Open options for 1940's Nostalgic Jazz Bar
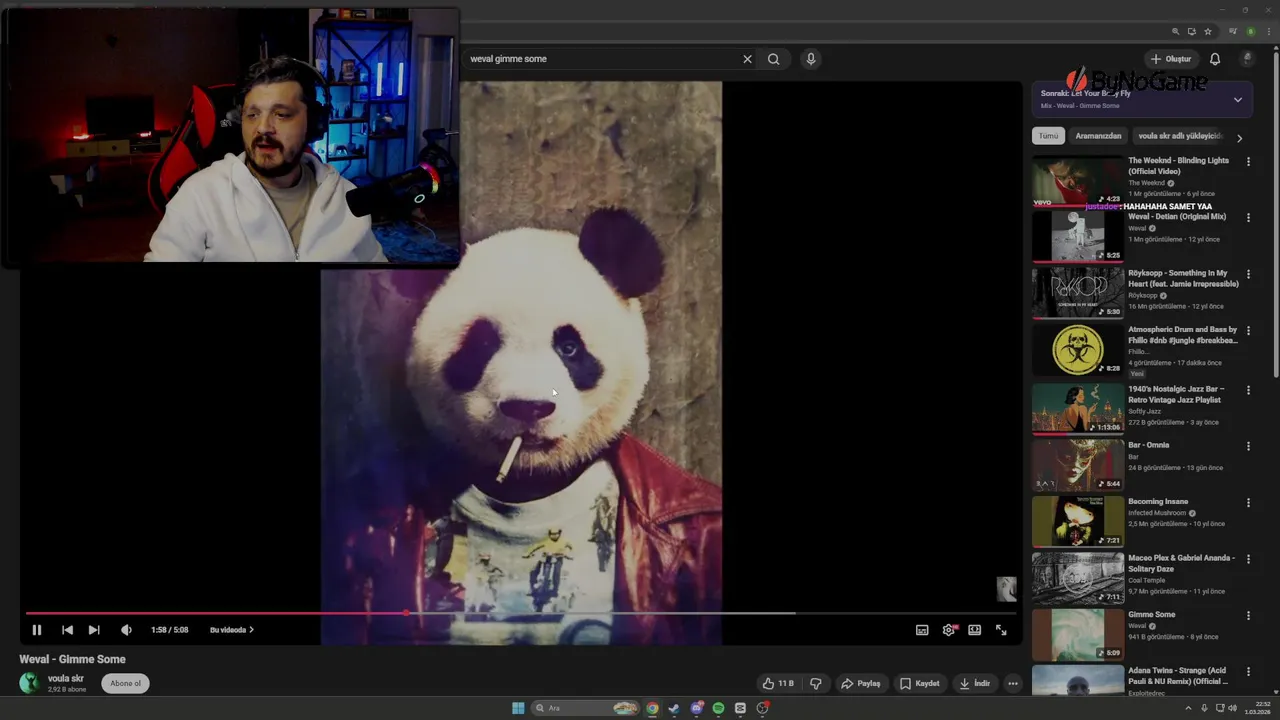 [1248, 390]
